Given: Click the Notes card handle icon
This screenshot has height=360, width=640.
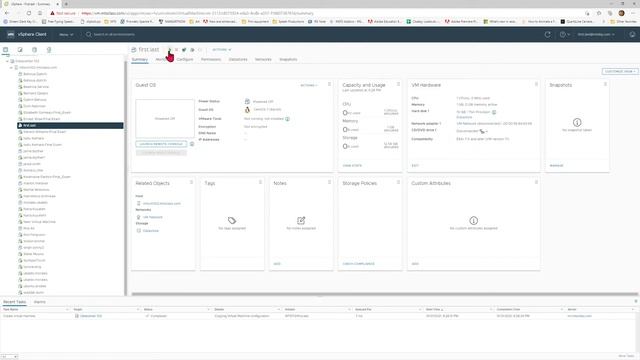Looking at the screenshot, I should 329,182.
